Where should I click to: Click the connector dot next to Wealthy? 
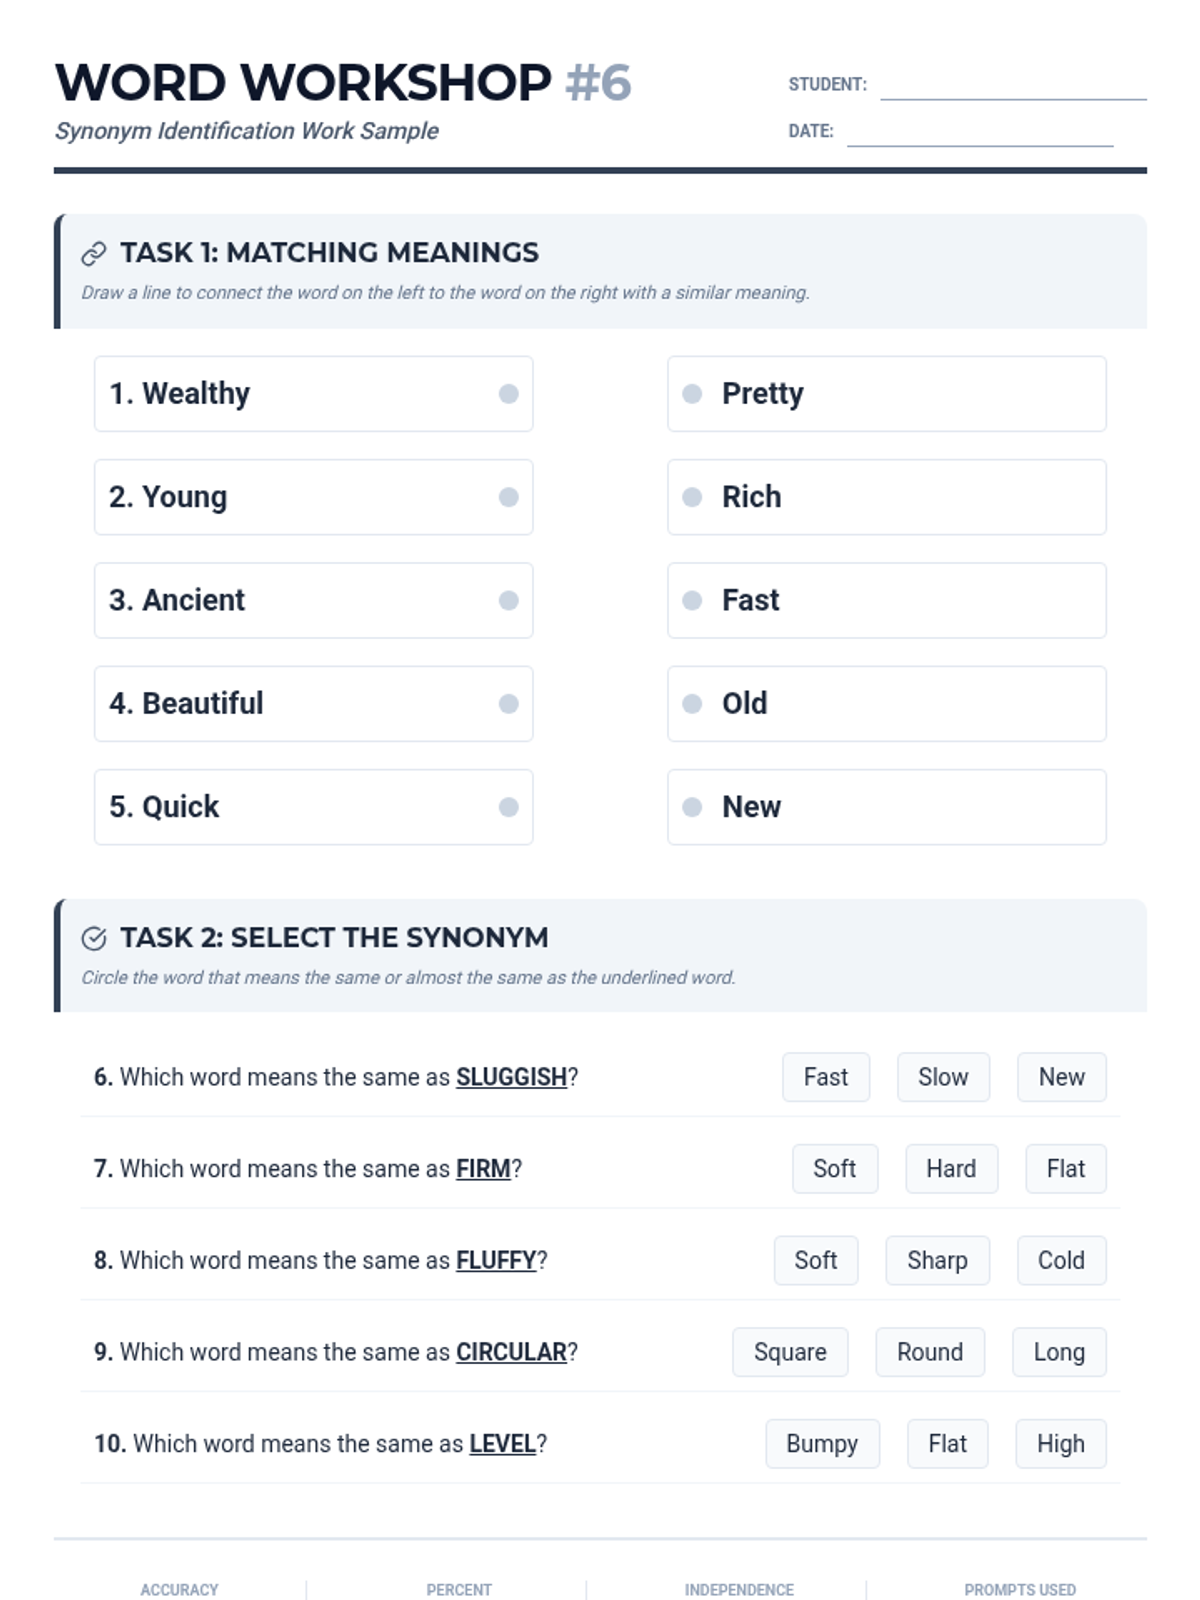508,394
